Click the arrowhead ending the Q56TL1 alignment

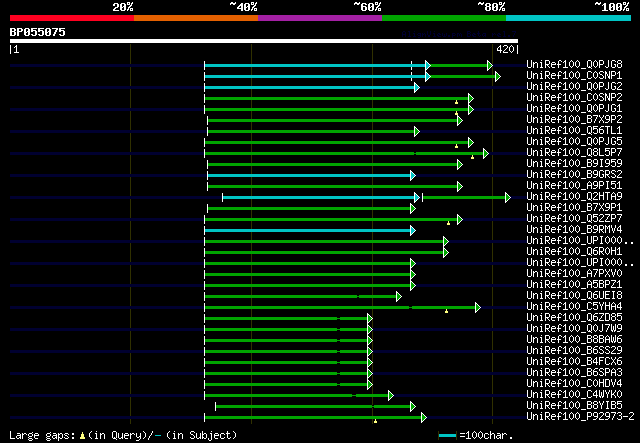pos(417,131)
